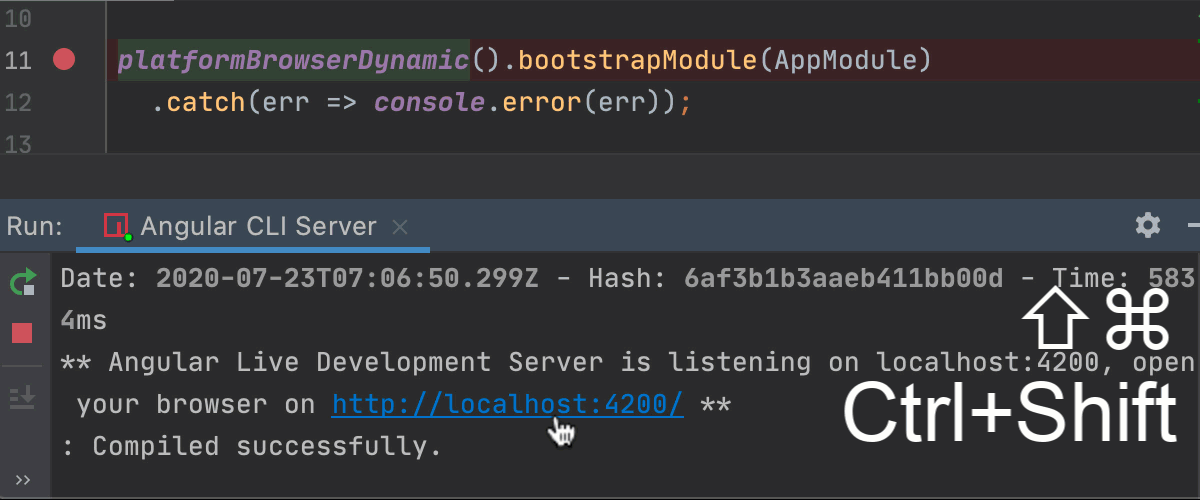Open the http://localhost:4200/ link

(x=507, y=405)
